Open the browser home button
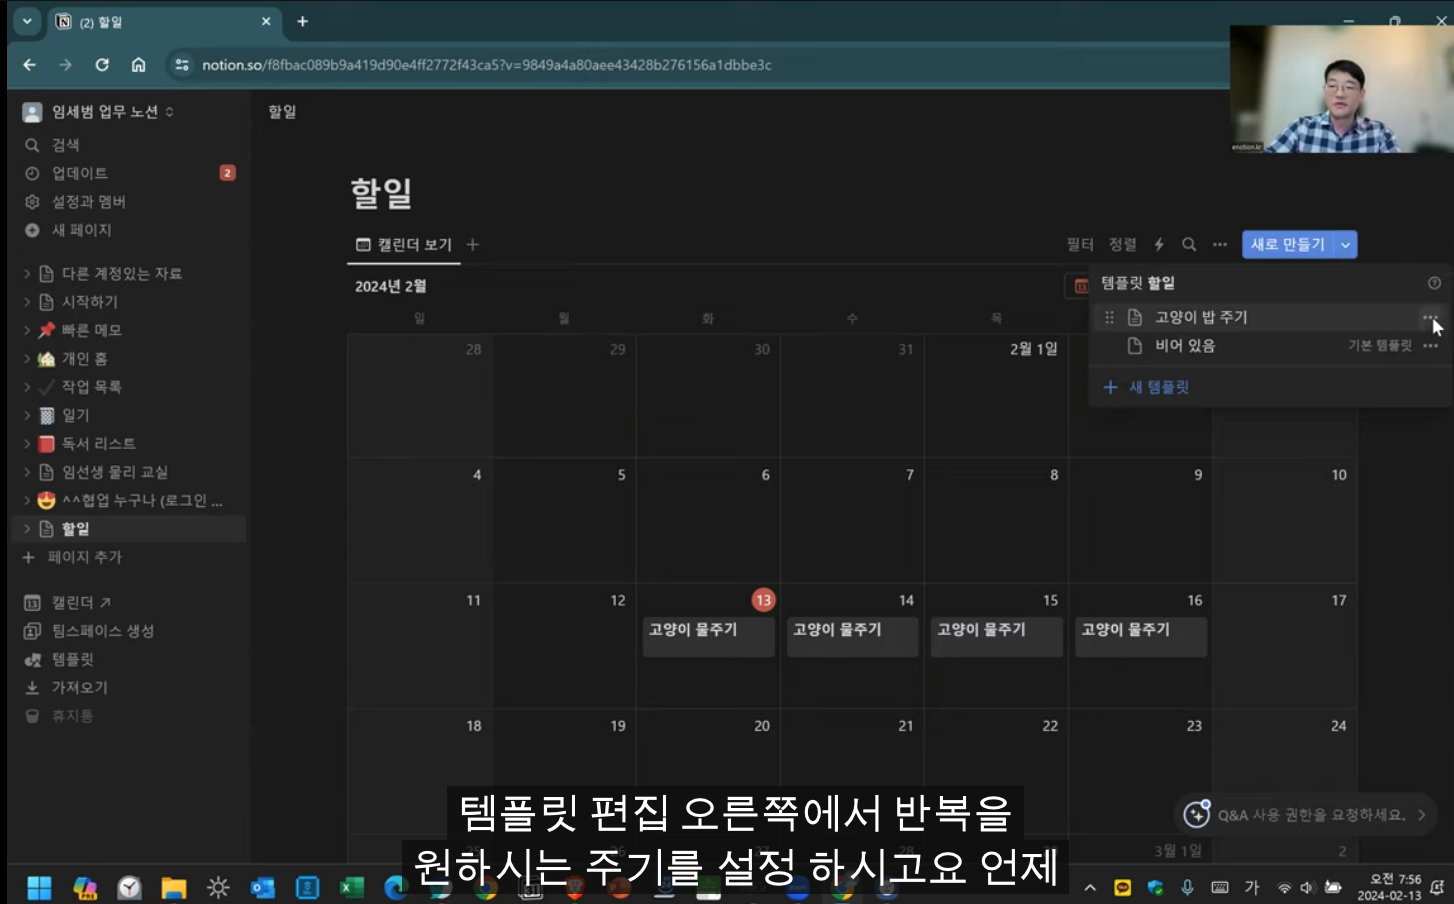 coord(138,65)
